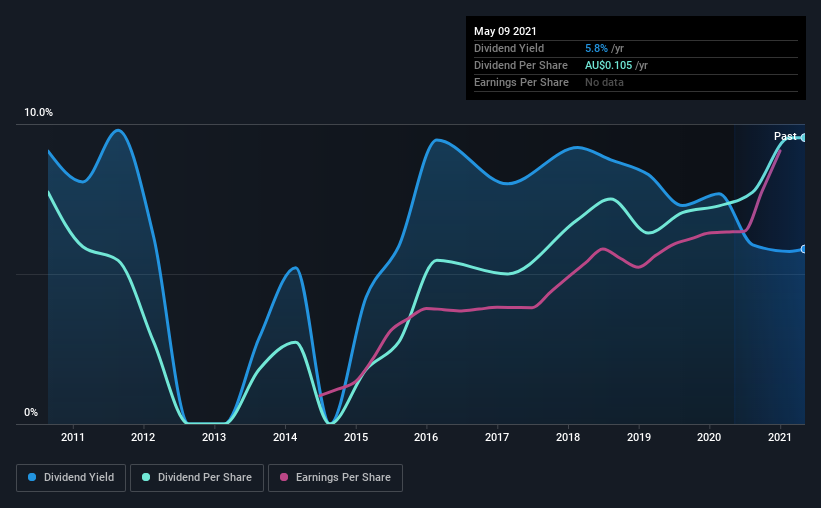
Task: Click the Earnings Per Share tooltip row label
Action: click(522, 82)
